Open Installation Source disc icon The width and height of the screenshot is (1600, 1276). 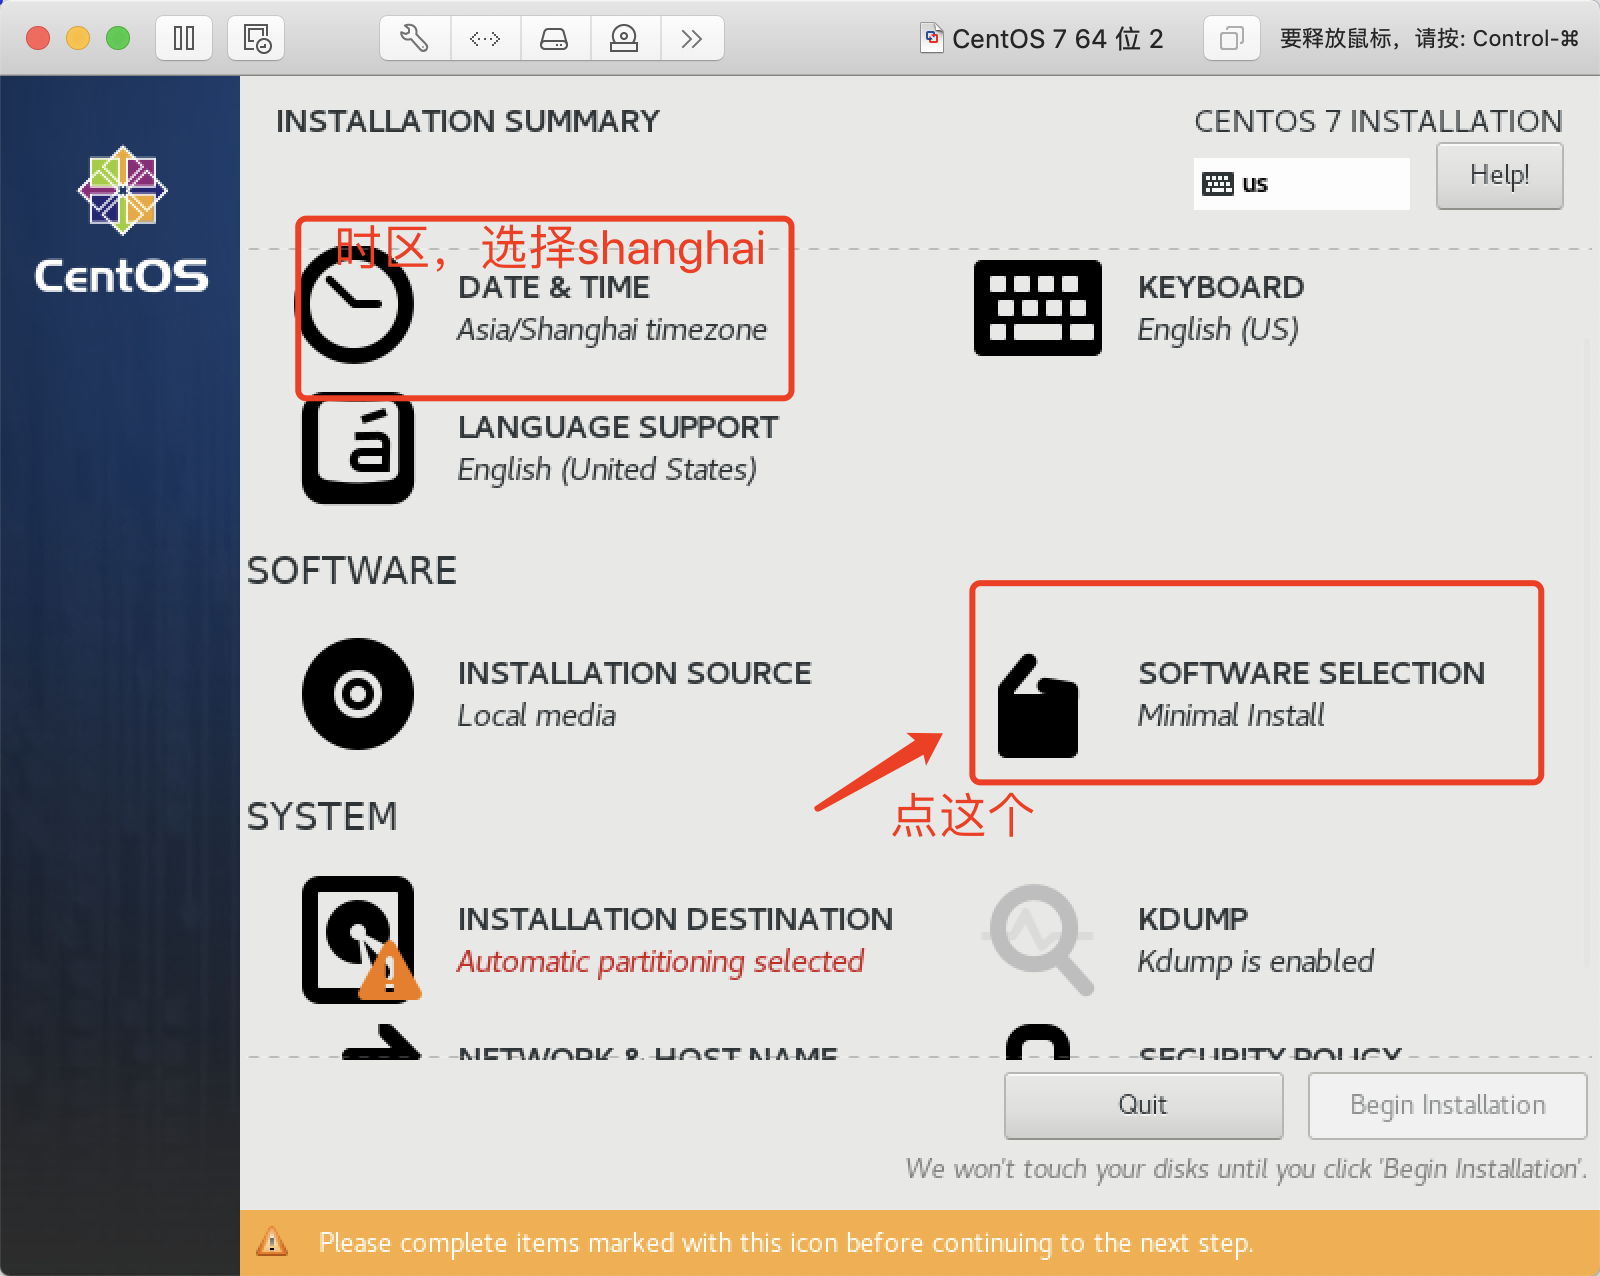[x=358, y=694]
